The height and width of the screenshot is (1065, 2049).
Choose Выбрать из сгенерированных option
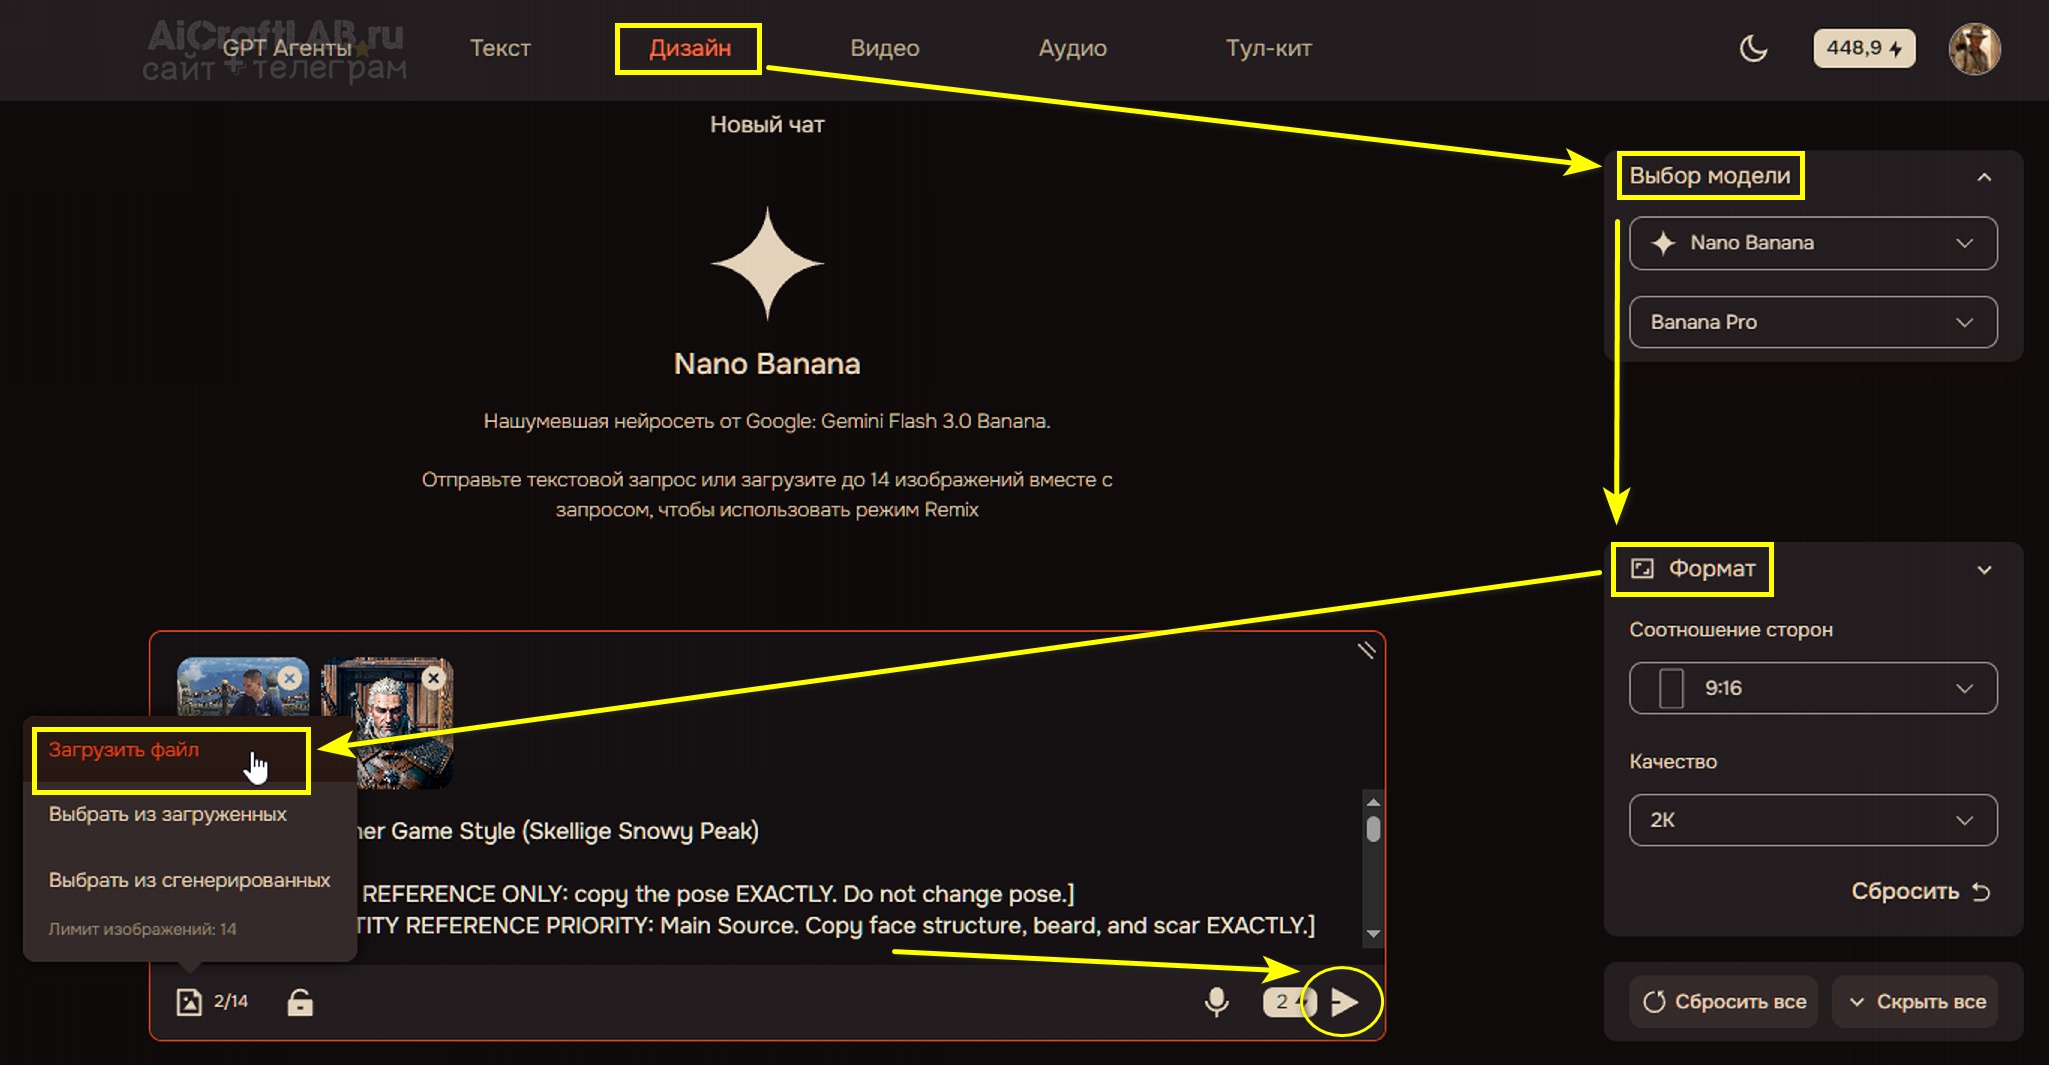point(189,880)
